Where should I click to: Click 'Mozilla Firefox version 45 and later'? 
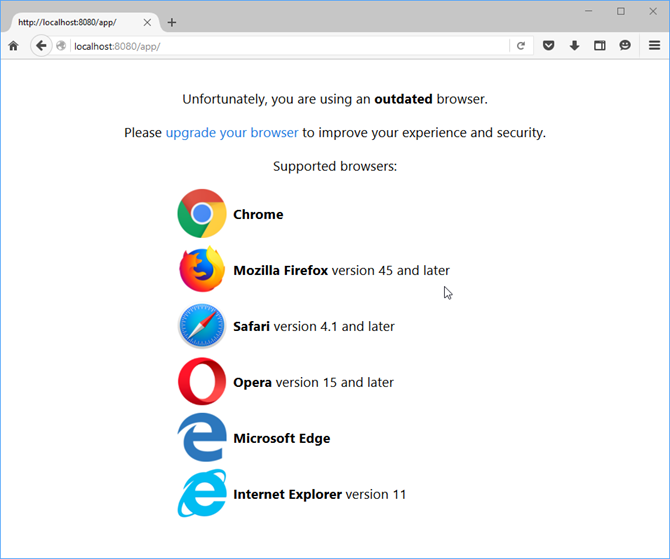coord(341,271)
